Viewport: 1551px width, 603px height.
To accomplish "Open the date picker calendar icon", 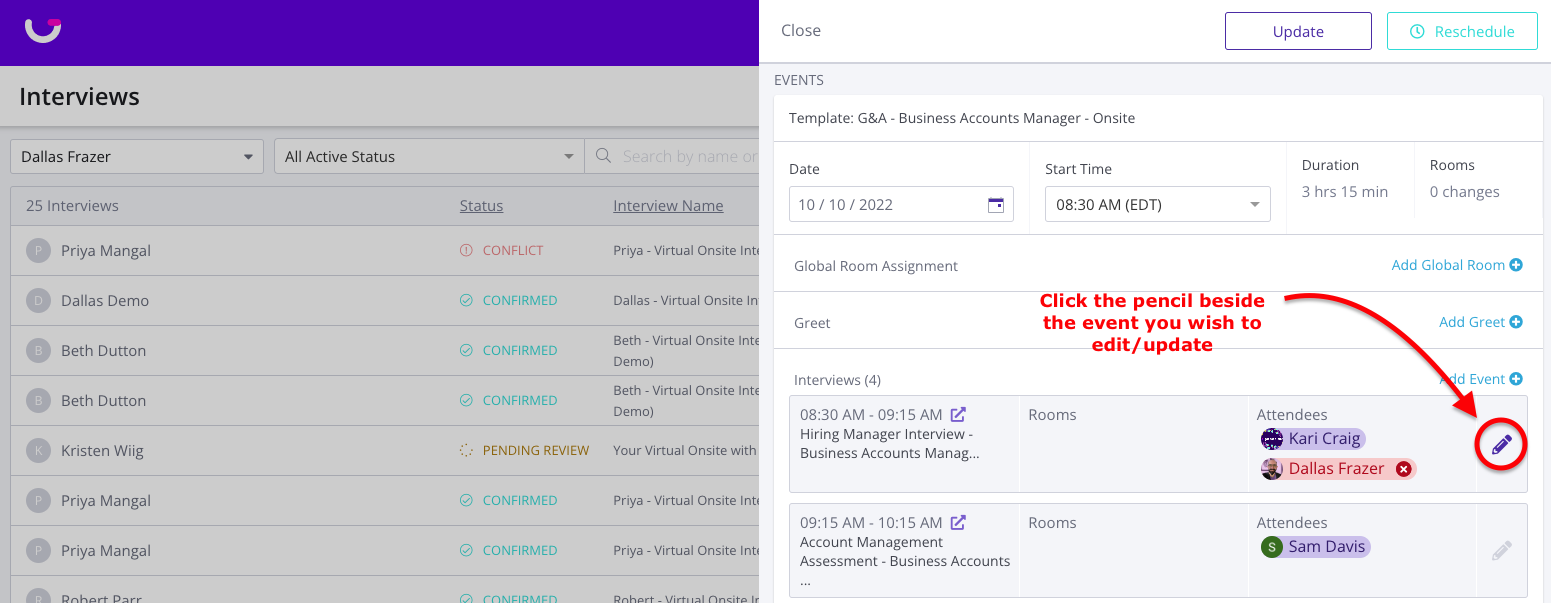I will (995, 205).
